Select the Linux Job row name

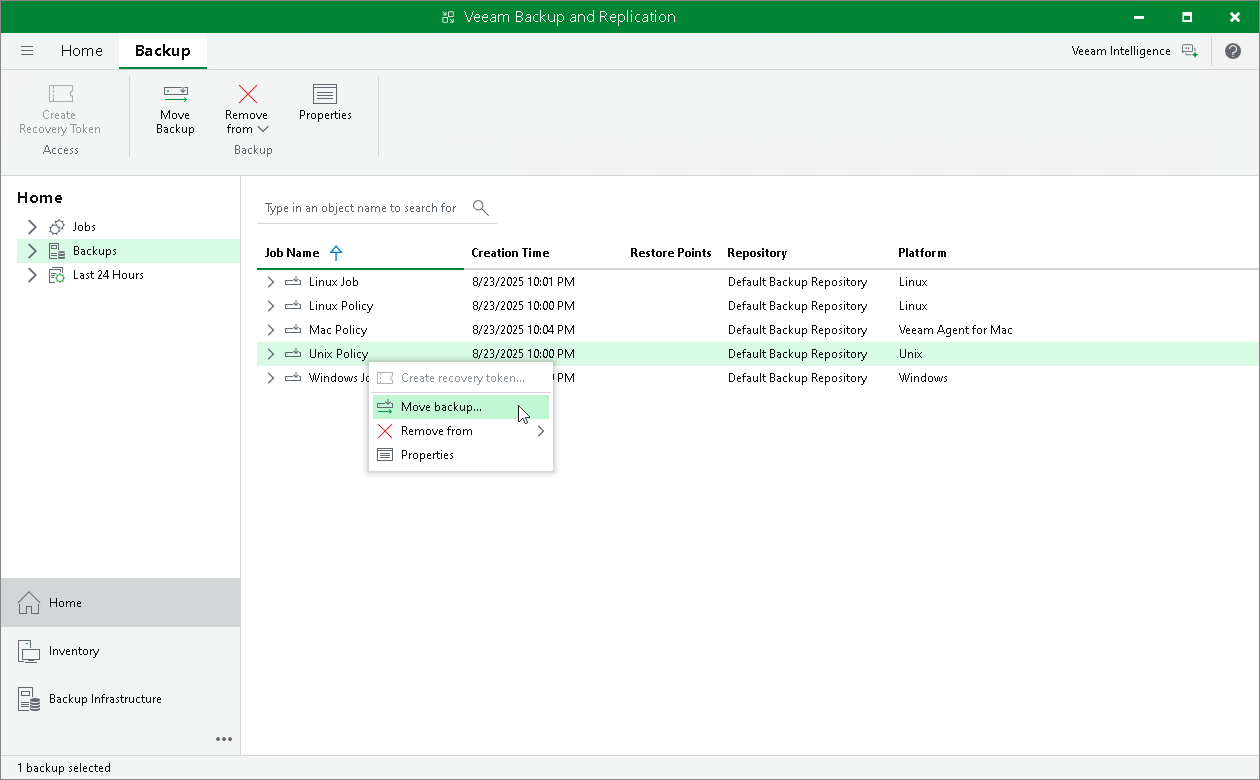[x=334, y=282]
